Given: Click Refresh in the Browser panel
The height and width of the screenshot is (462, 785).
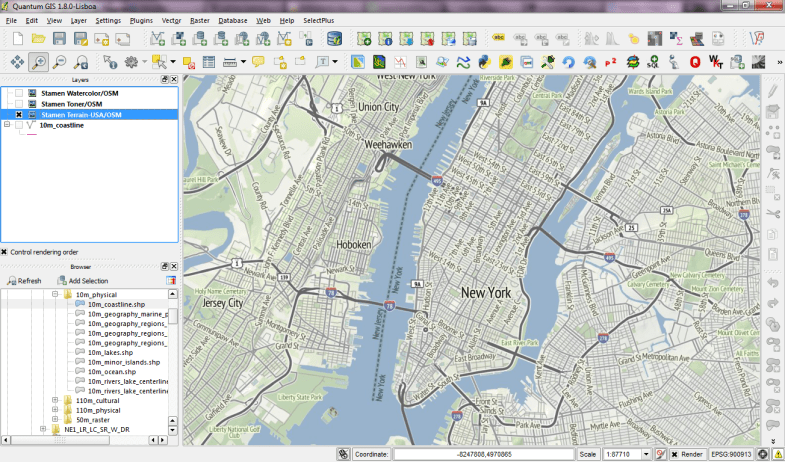Looking at the screenshot, I should [23, 281].
